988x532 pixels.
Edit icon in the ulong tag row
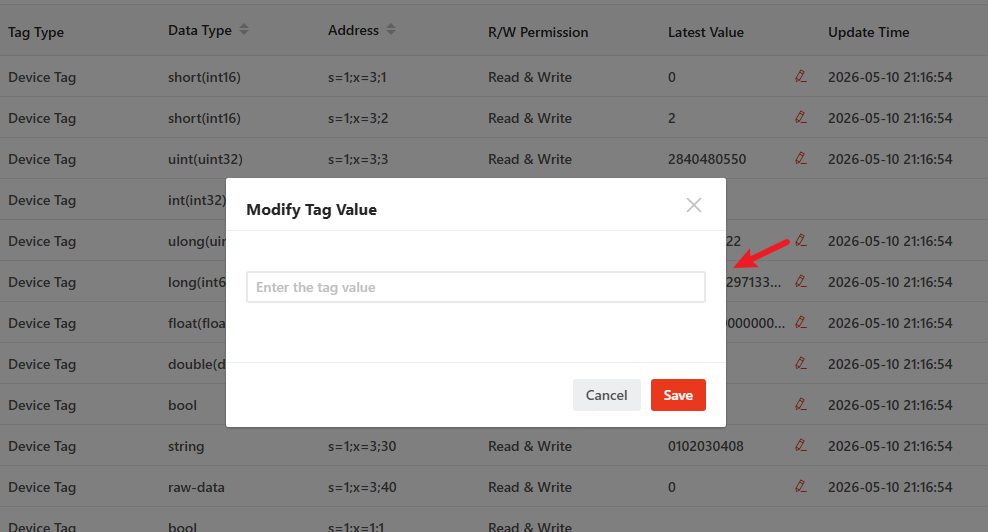tap(801, 240)
